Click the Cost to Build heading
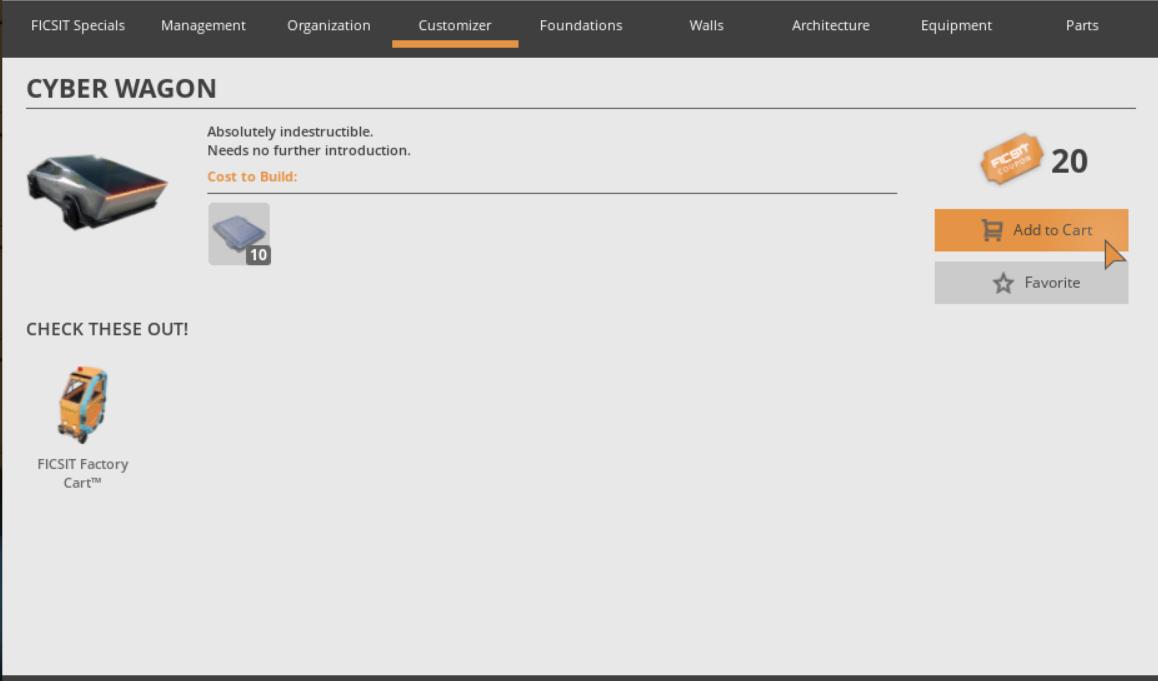The image size is (1158, 681). click(252, 177)
